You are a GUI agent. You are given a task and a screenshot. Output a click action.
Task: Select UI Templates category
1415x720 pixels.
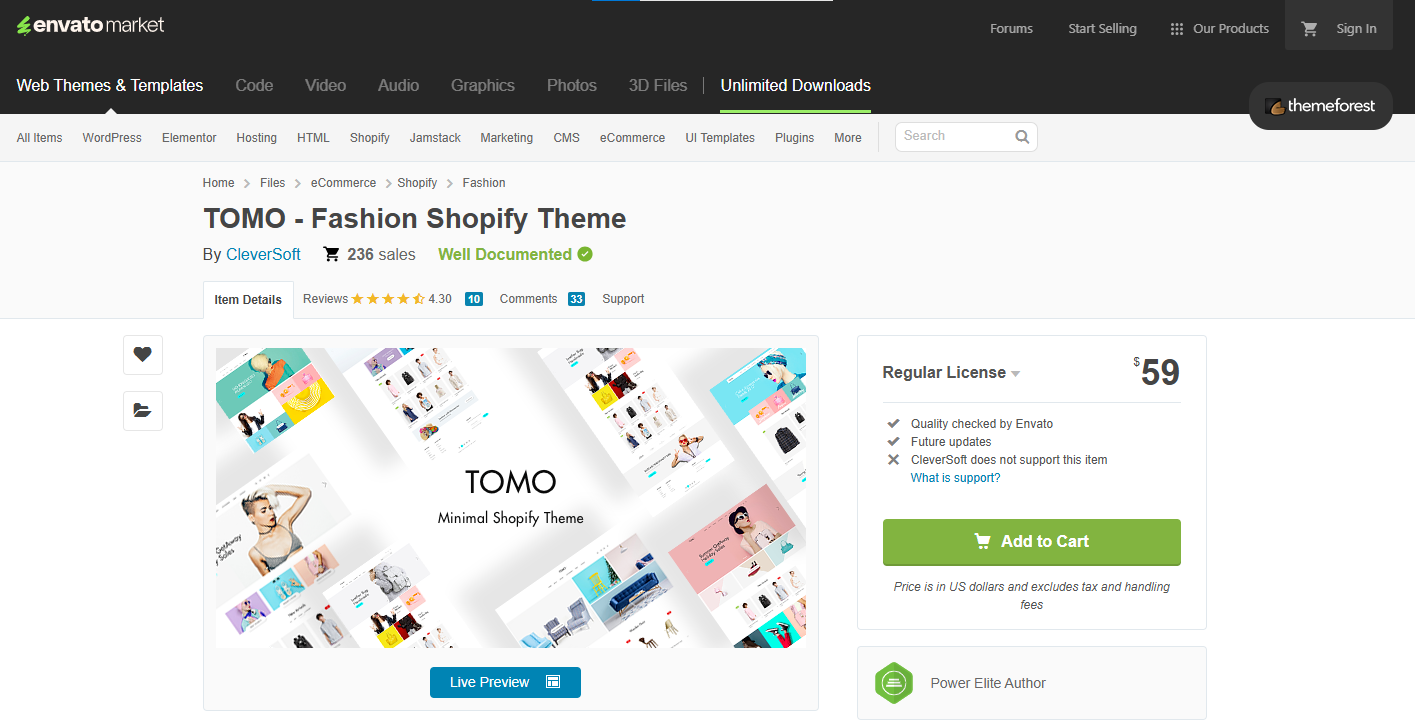pyautogui.click(x=720, y=138)
